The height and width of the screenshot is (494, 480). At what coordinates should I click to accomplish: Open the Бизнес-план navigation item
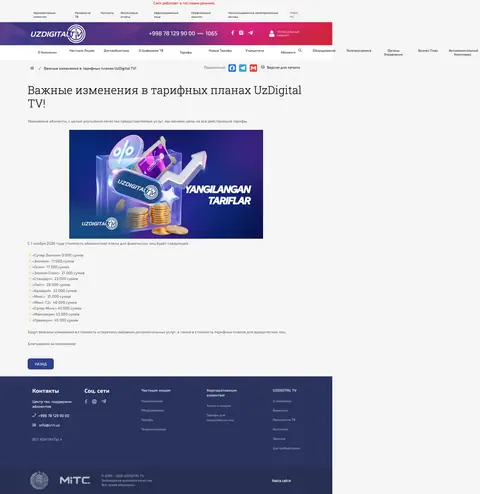point(428,51)
